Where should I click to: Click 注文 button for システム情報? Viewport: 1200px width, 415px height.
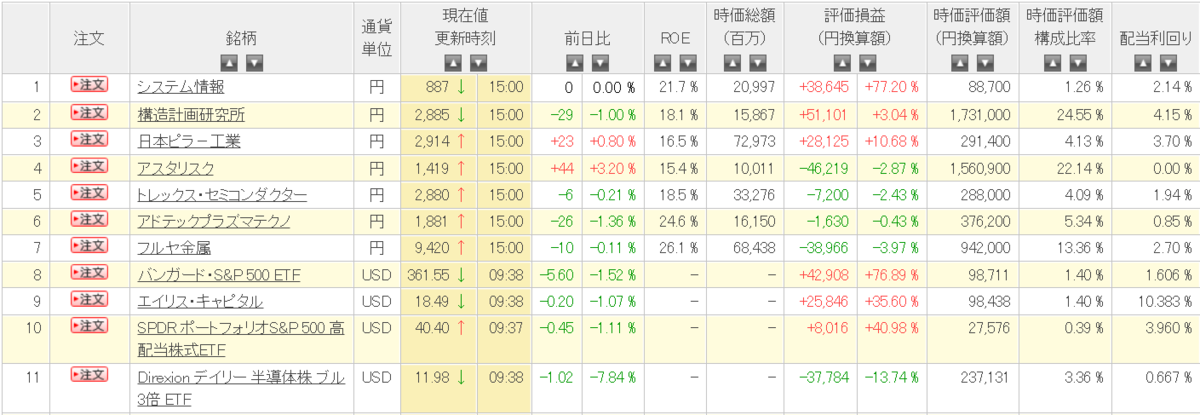click(89, 86)
